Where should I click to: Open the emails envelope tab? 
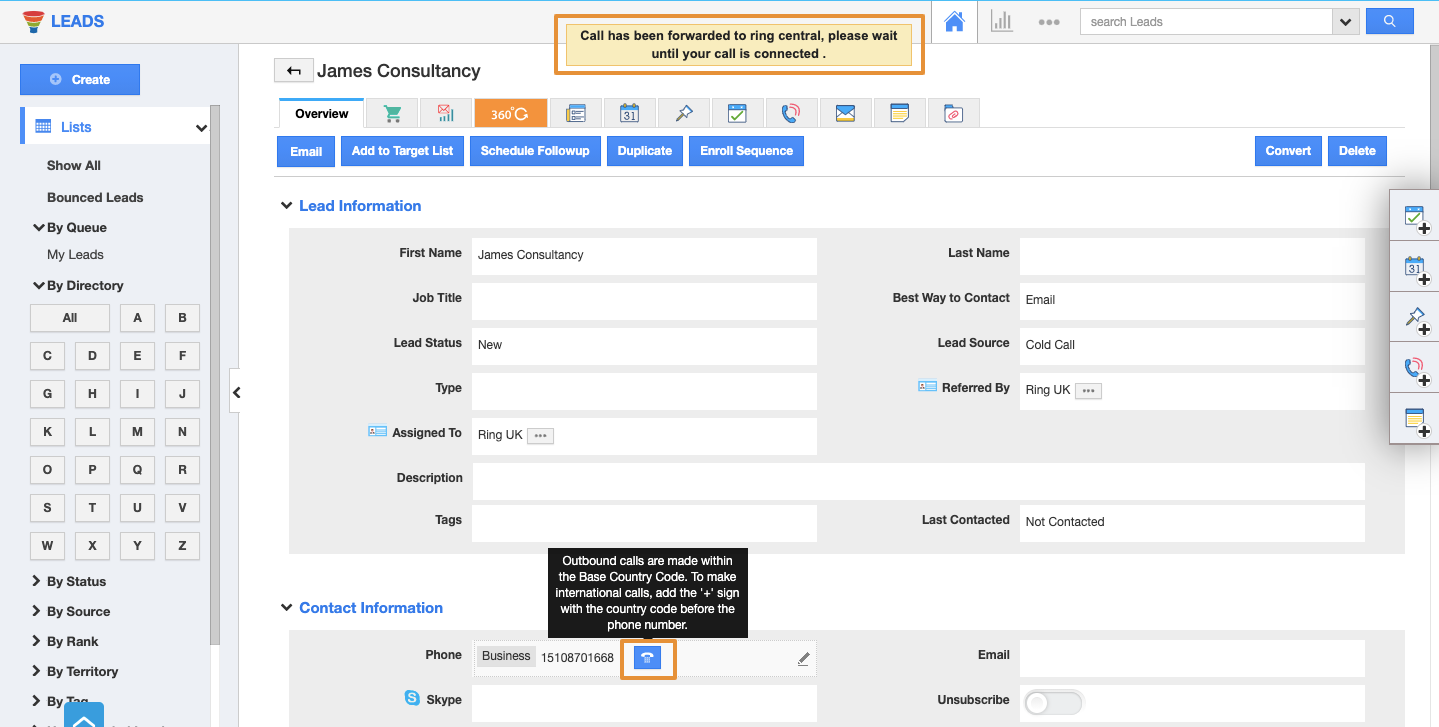(845, 113)
